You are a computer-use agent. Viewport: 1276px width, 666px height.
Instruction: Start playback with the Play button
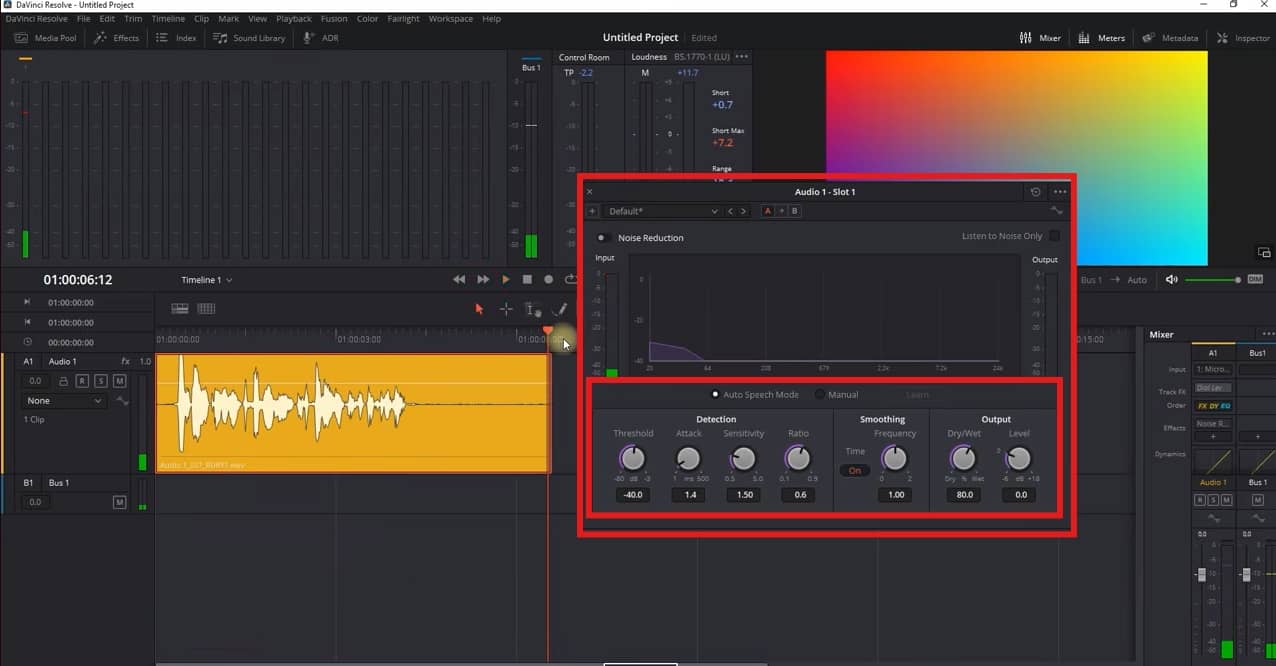[505, 280]
